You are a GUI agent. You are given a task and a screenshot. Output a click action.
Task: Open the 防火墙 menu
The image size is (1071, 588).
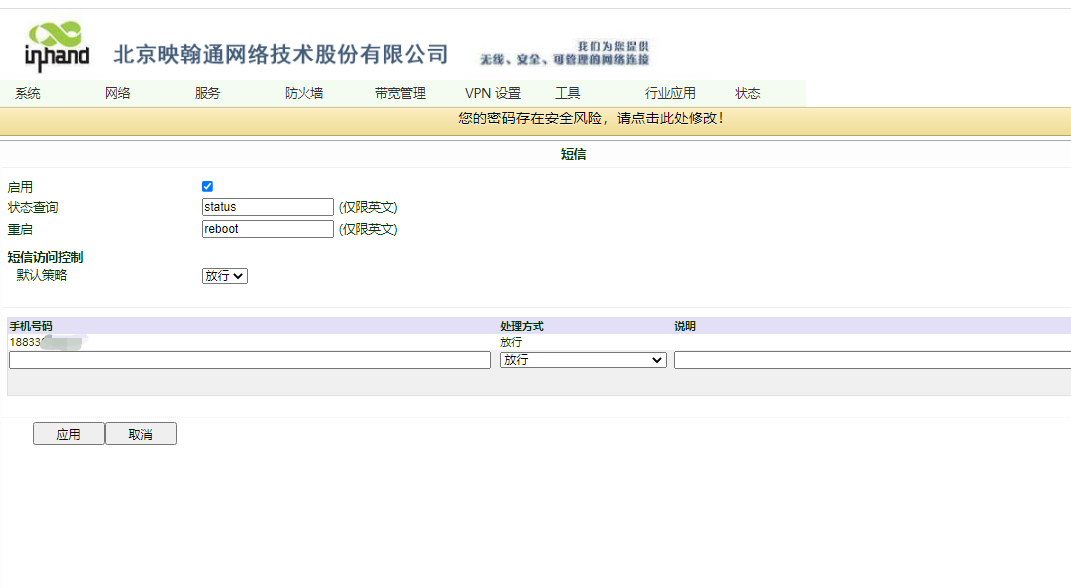click(x=303, y=92)
